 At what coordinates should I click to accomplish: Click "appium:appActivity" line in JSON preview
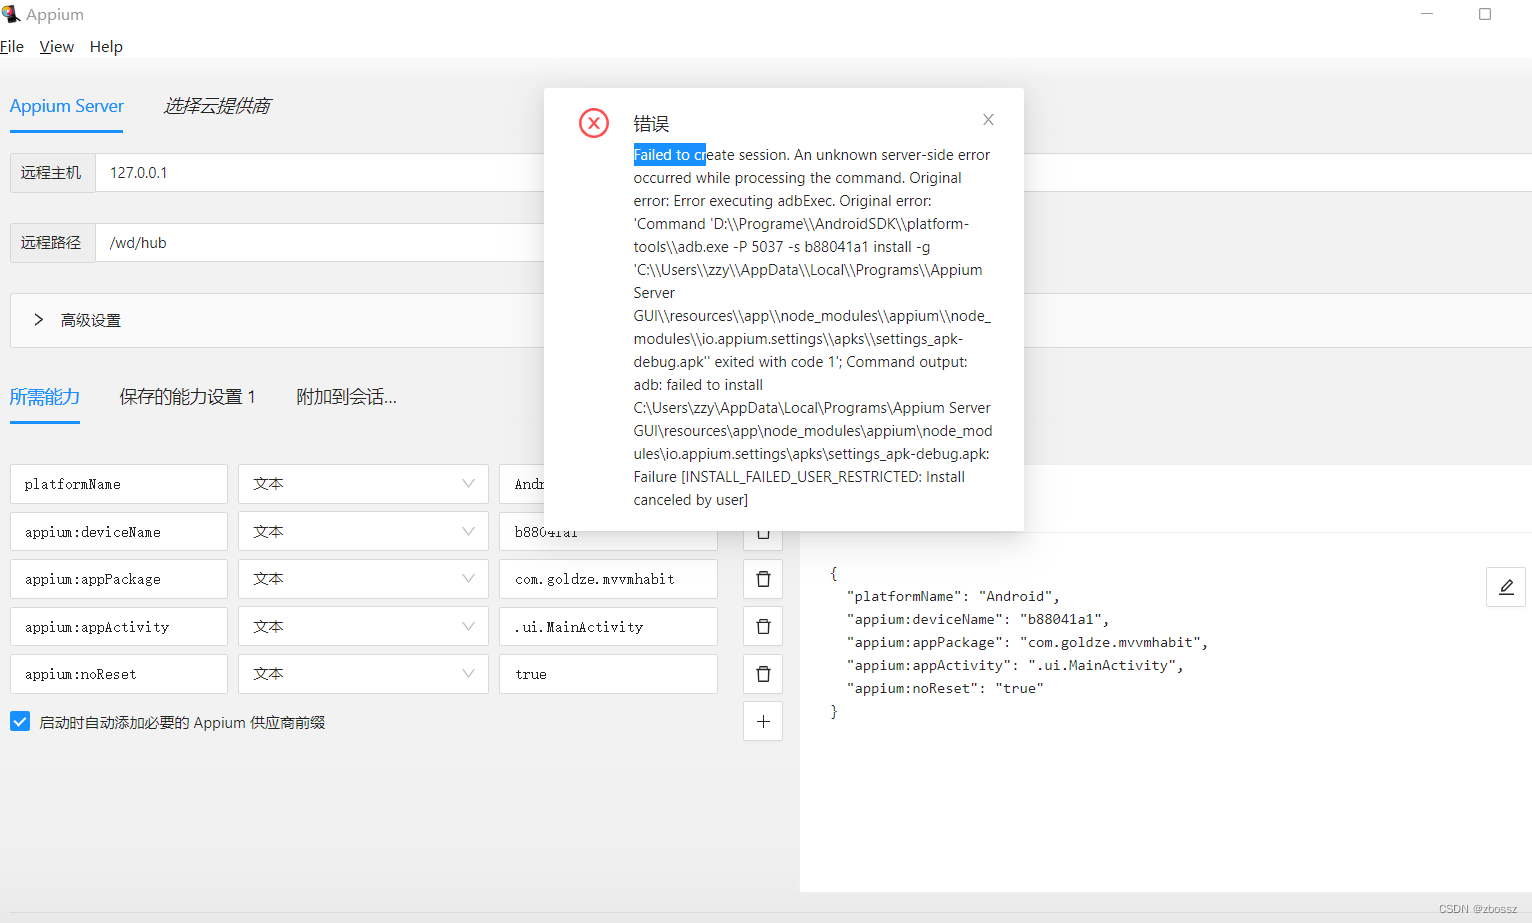point(1015,665)
